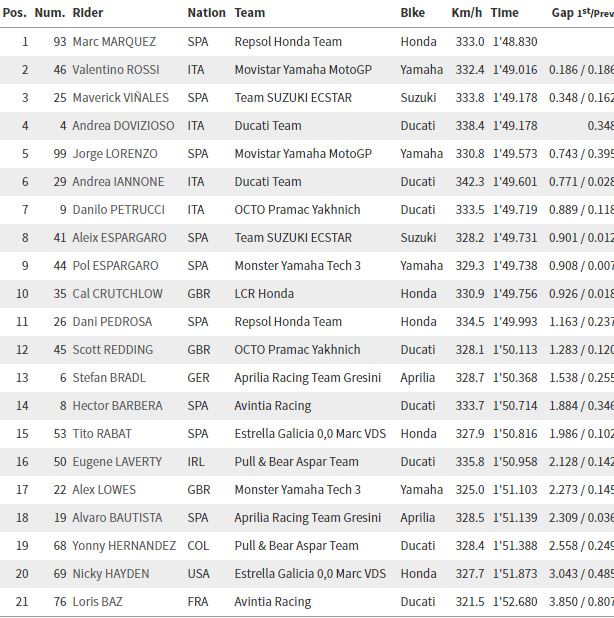Select rider Cal CRUTCHLOW

[x=117, y=294]
